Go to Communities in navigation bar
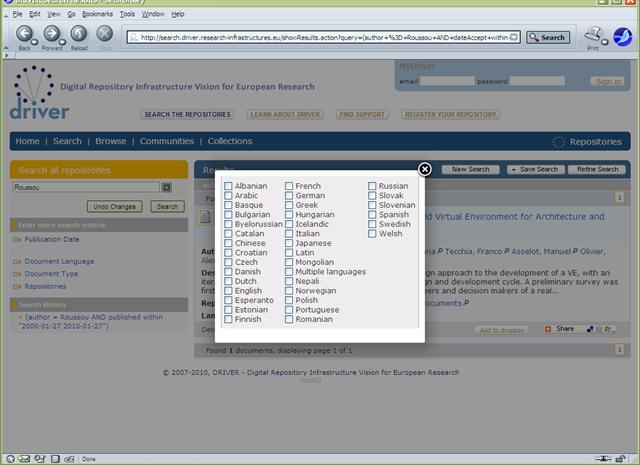 (167, 141)
